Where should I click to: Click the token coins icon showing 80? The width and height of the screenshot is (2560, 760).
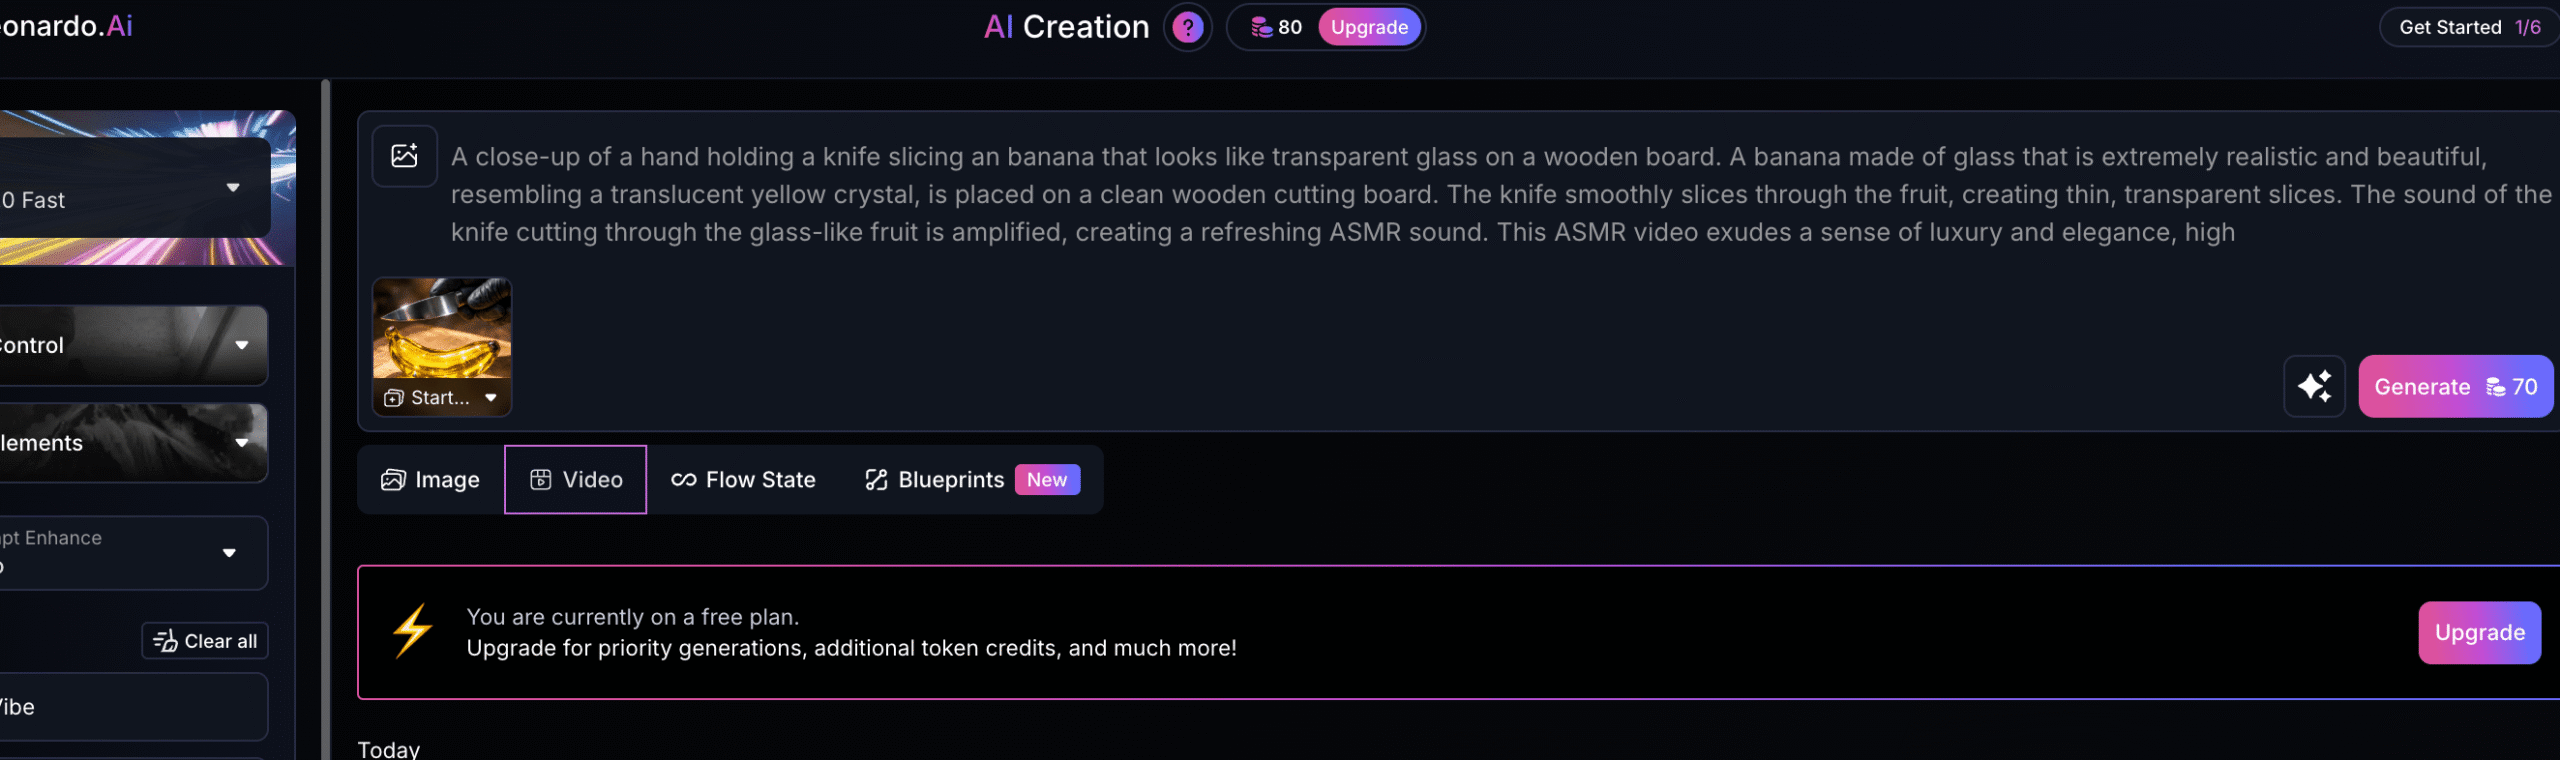coord(1262,27)
